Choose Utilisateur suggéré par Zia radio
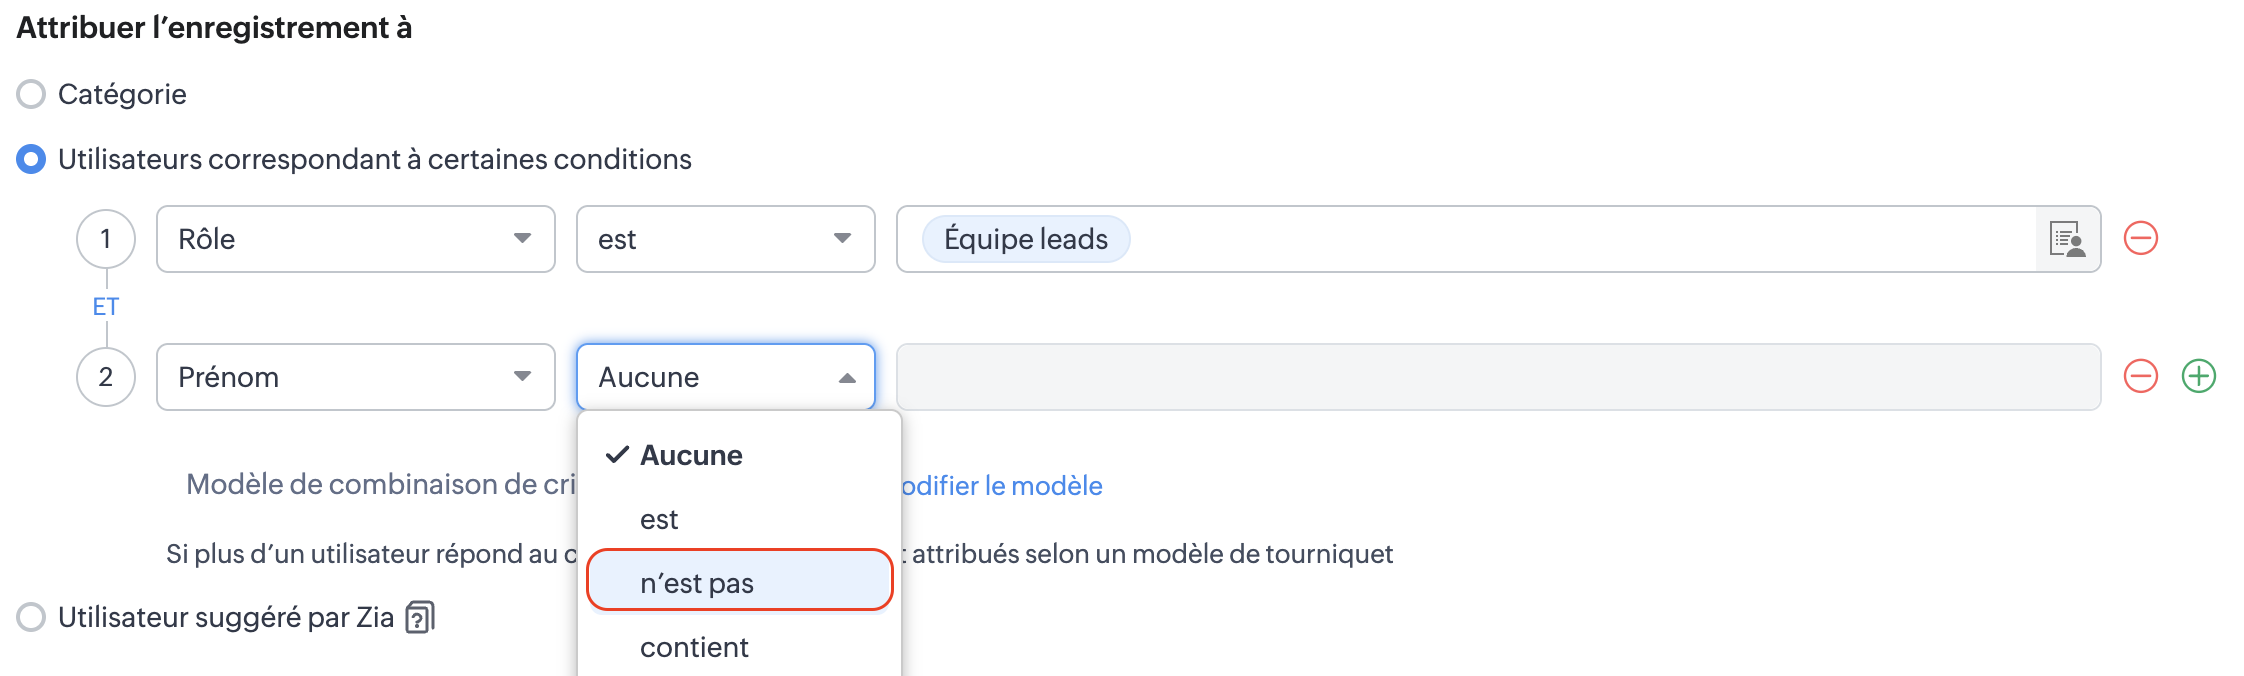The width and height of the screenshot is (2244, 676). pyautogui.click(x=31, y=617)
